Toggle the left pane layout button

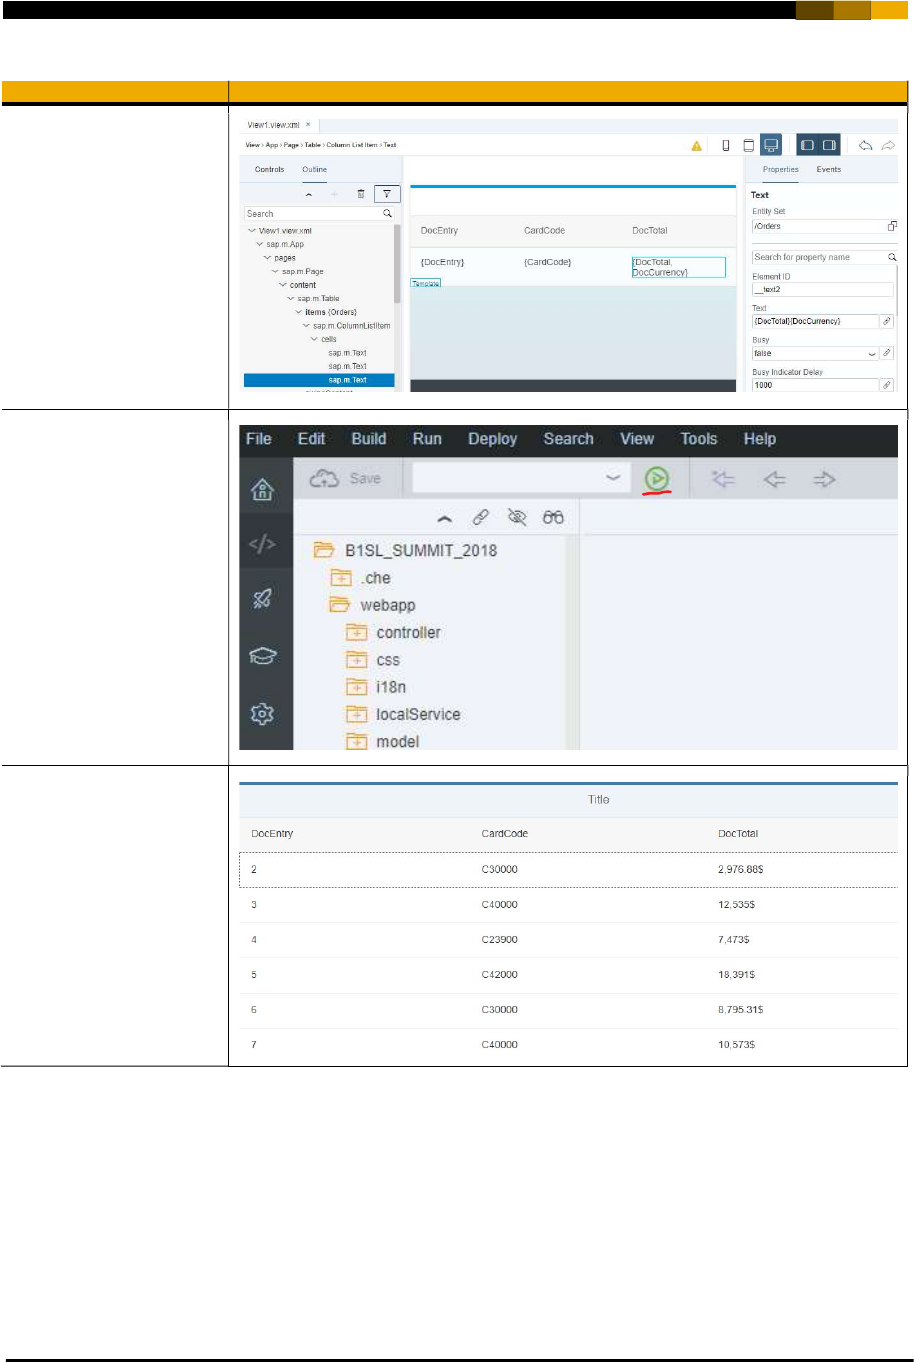(808, 145)
